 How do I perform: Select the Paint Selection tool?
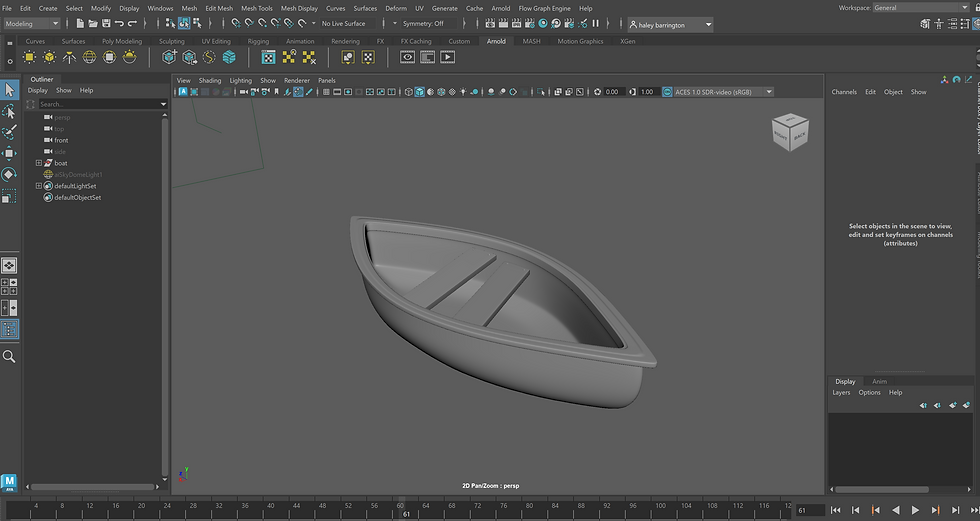pyautogui.click(x=9, y=132)
